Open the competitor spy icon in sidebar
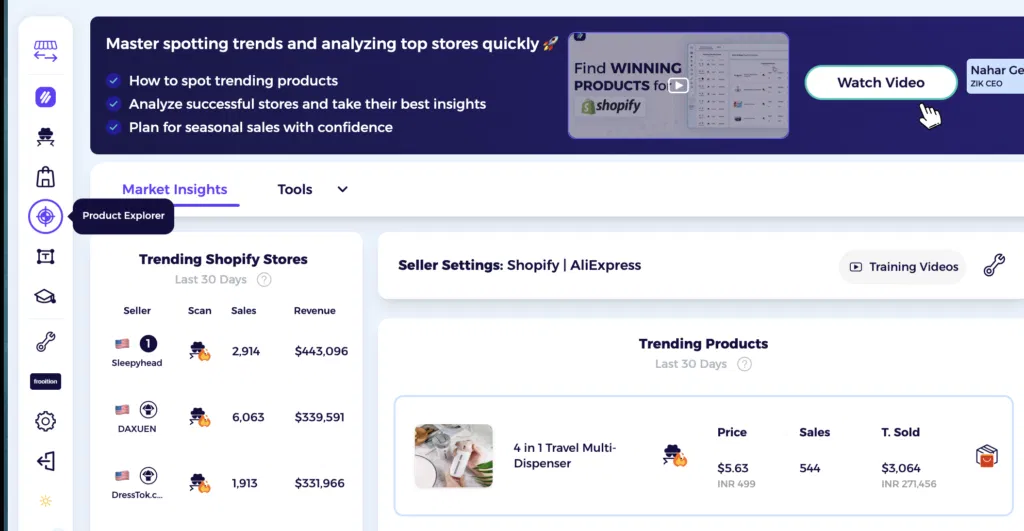1024x531 pixels. (45, 137)
